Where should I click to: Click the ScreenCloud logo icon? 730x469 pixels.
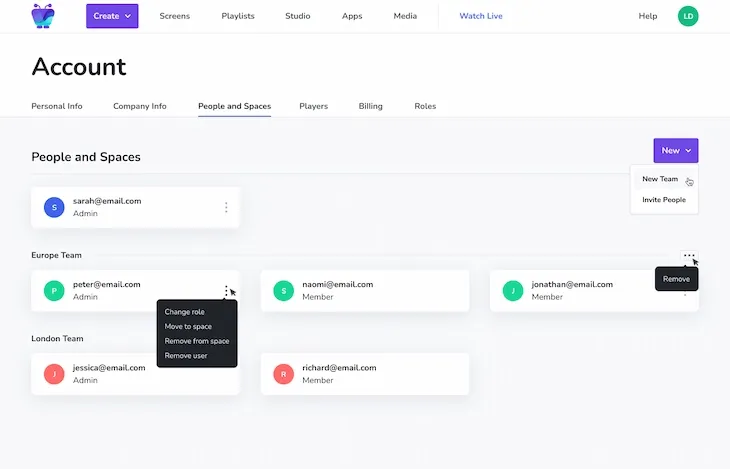coord(43,16)
